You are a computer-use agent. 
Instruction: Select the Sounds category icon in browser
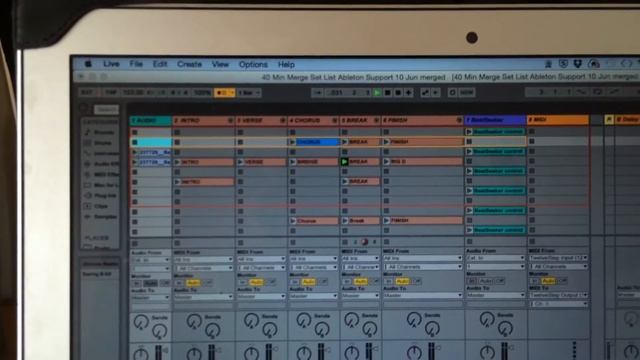click(87, 132)
